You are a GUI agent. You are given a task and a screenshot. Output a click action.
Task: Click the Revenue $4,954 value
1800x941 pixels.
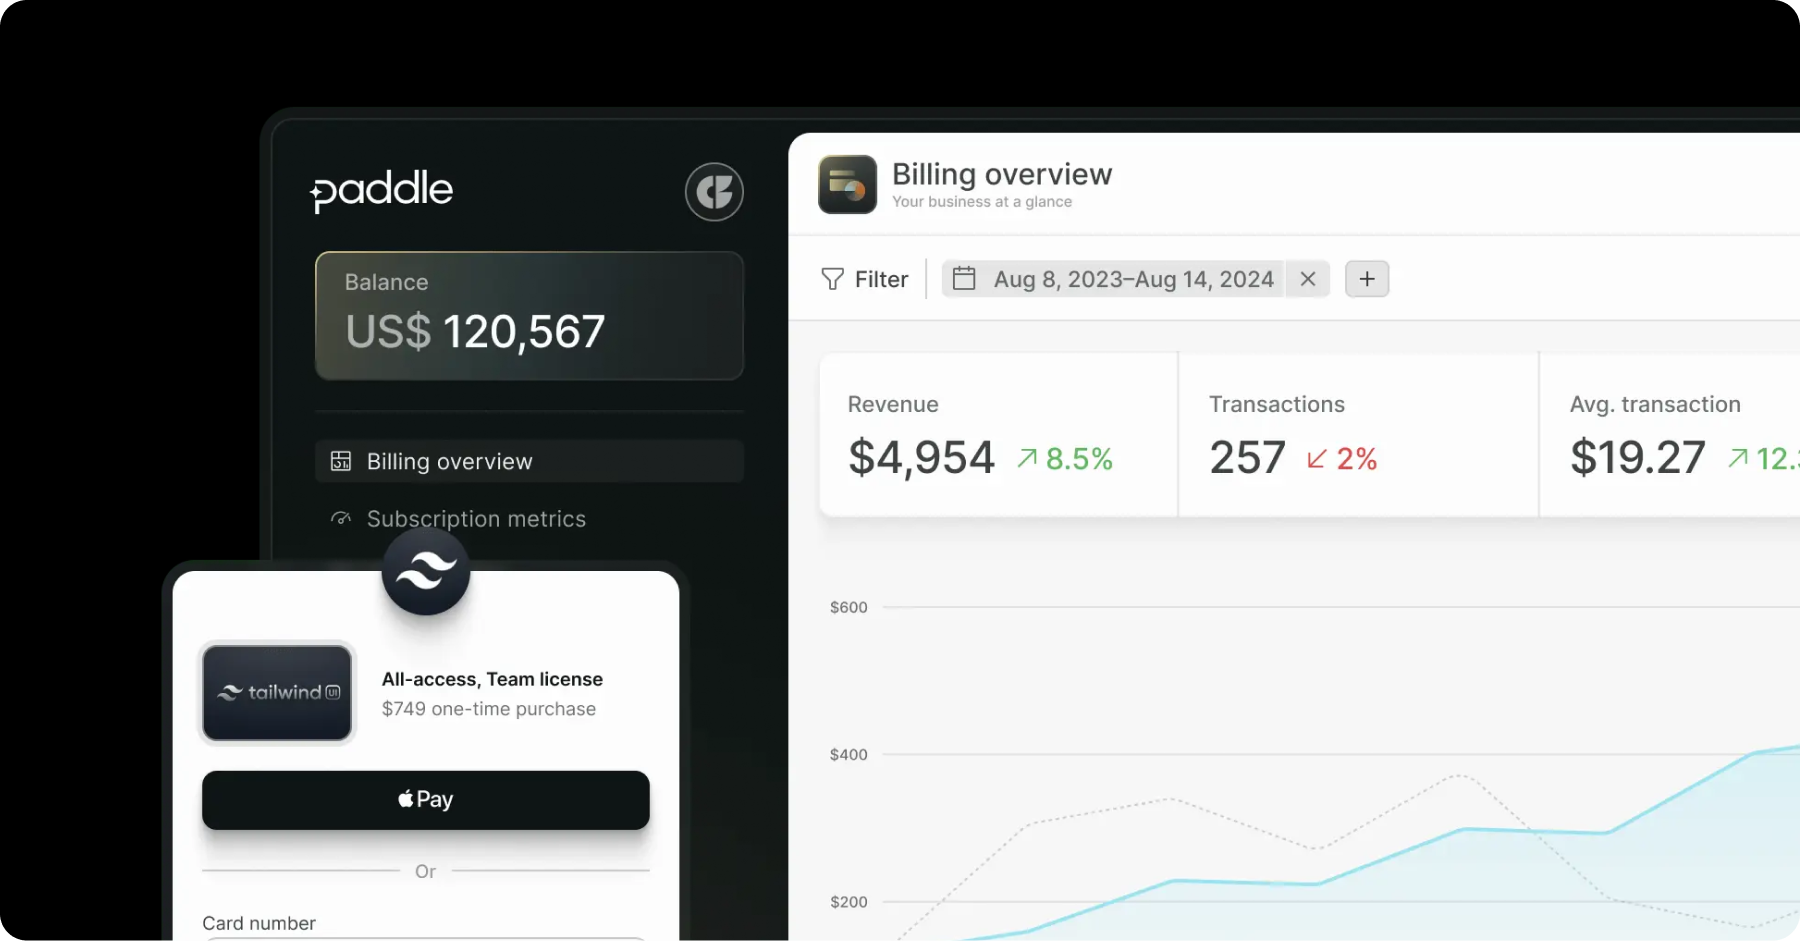tap(921, 458)
